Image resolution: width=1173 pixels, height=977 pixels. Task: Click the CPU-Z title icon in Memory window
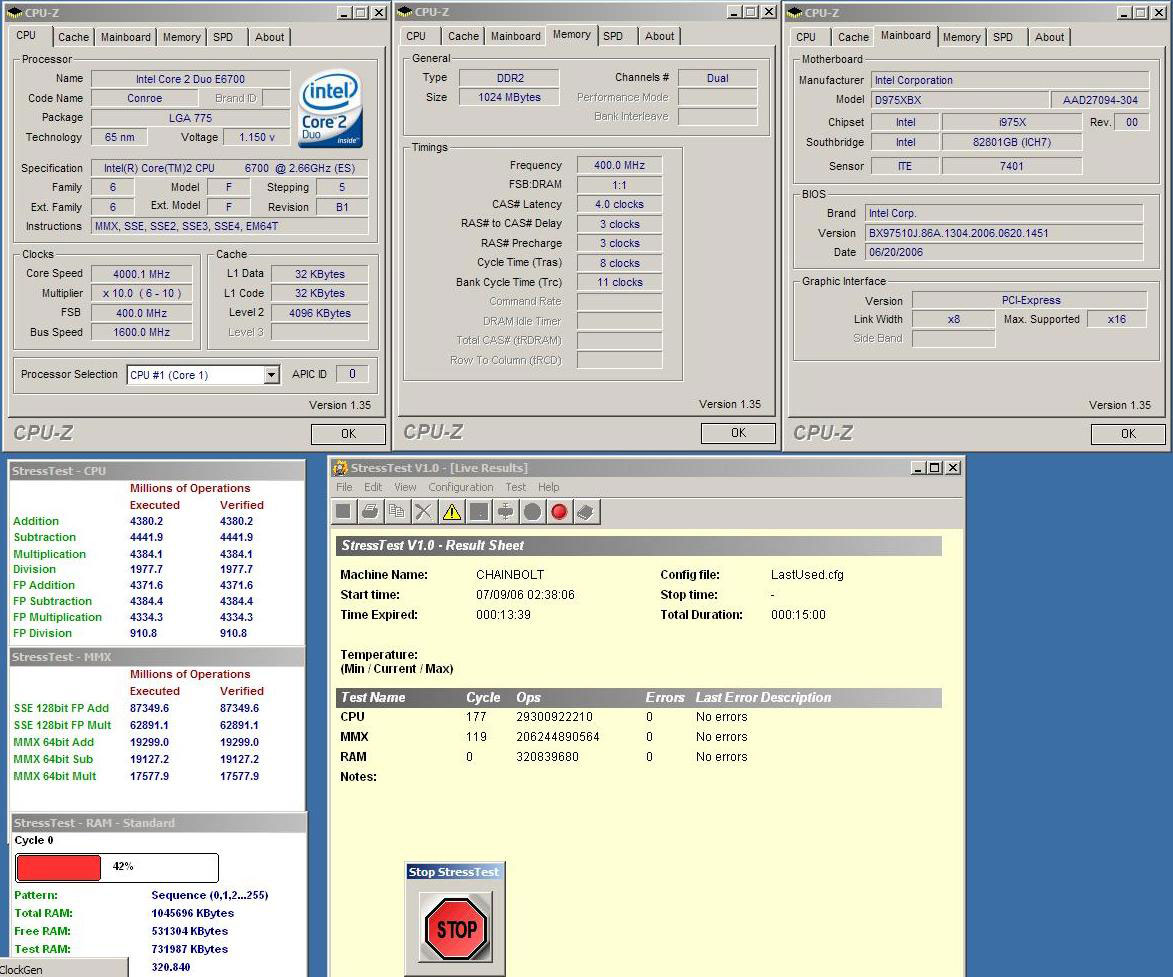pyautogui.click(x=405, y=12)
